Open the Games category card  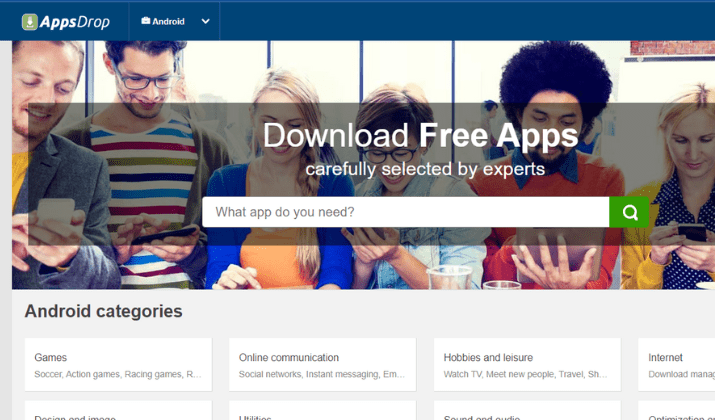[119, 365]
